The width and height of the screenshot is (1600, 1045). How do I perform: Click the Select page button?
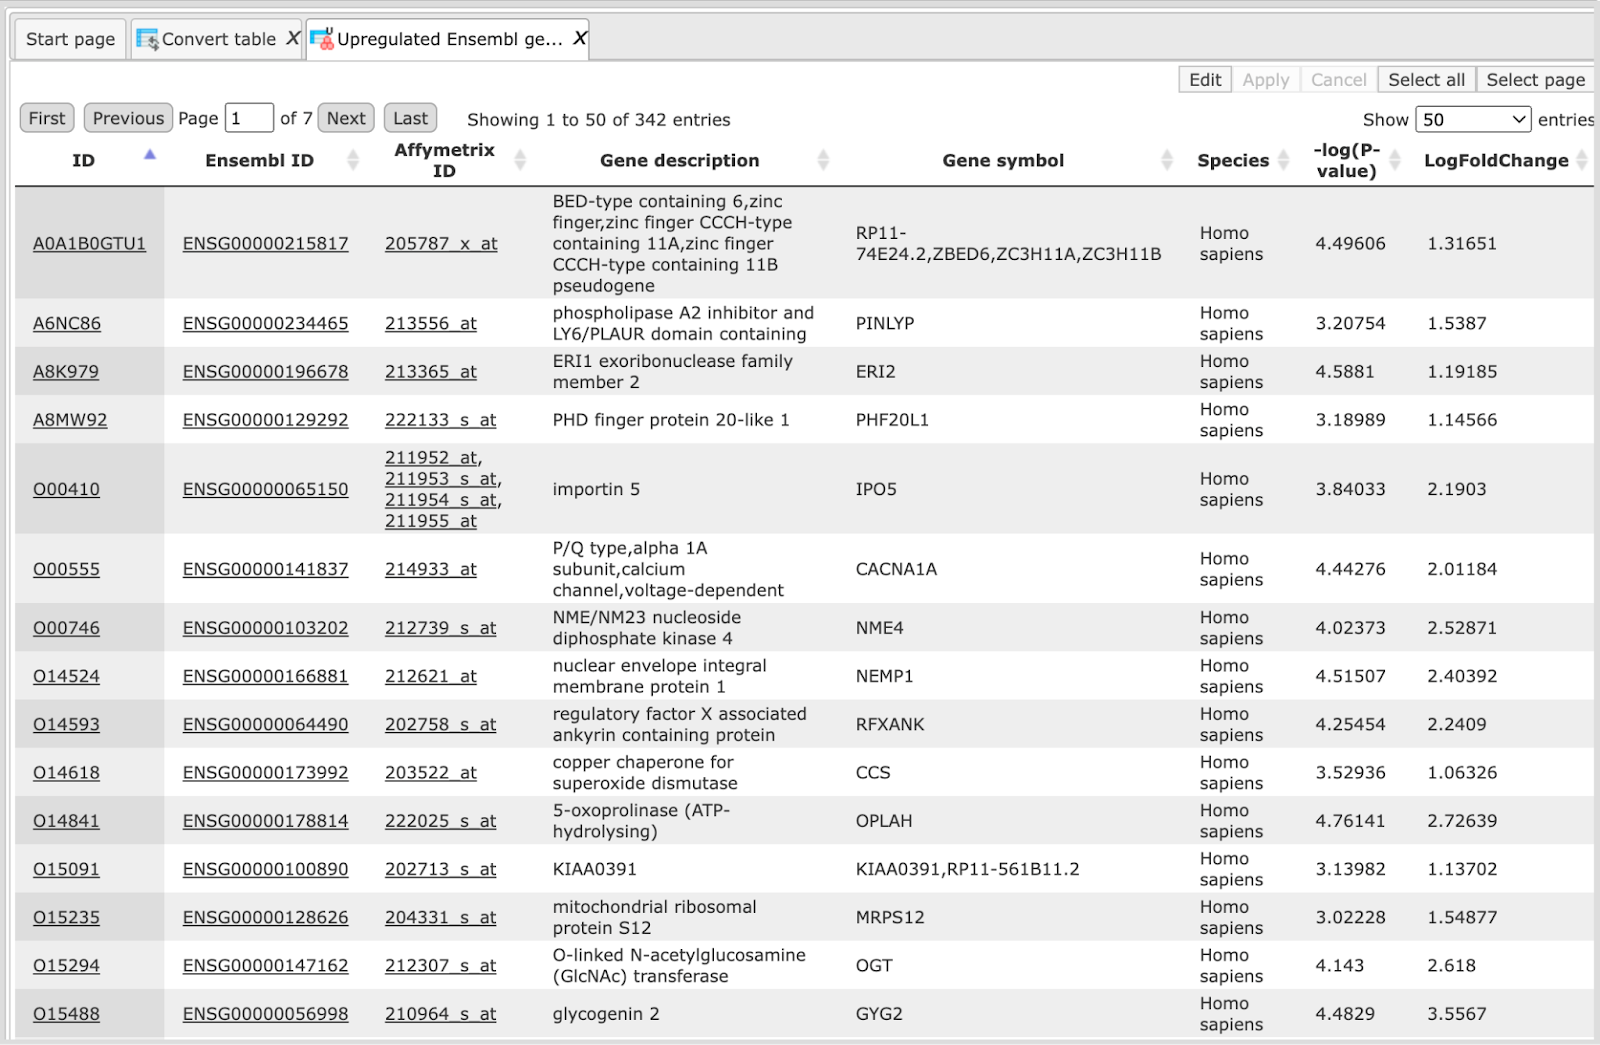[x=1535, y=80]
